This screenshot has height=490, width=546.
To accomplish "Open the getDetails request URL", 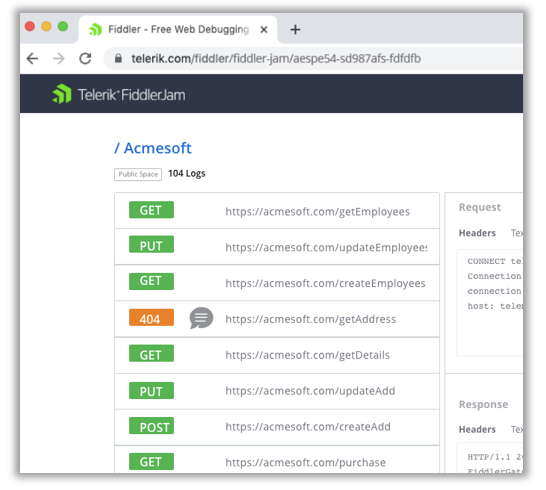I will 307,355.
